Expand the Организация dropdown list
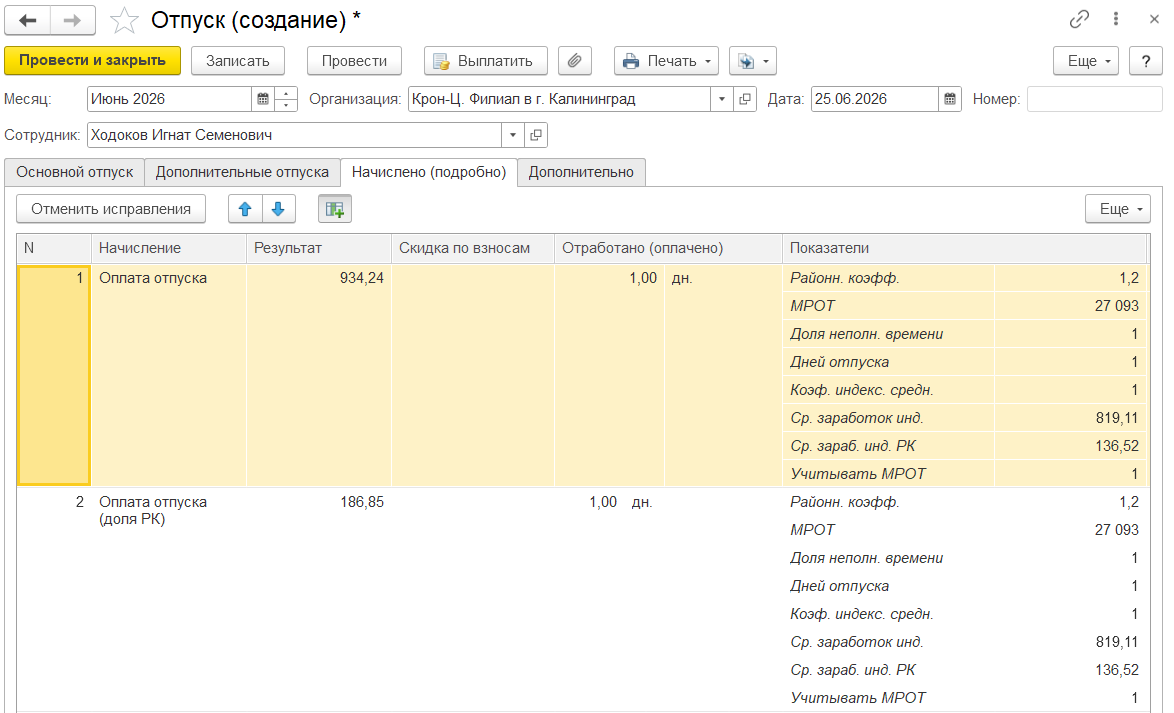This screenshot has height=713, width=1174. point(722,99)
